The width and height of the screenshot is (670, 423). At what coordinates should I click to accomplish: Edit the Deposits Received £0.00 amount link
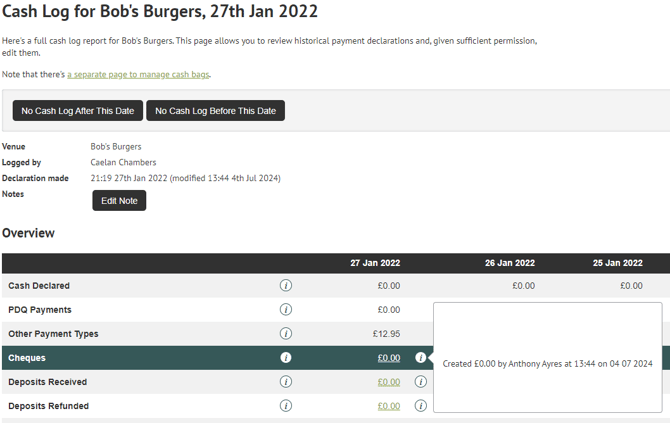click(389, 382)
